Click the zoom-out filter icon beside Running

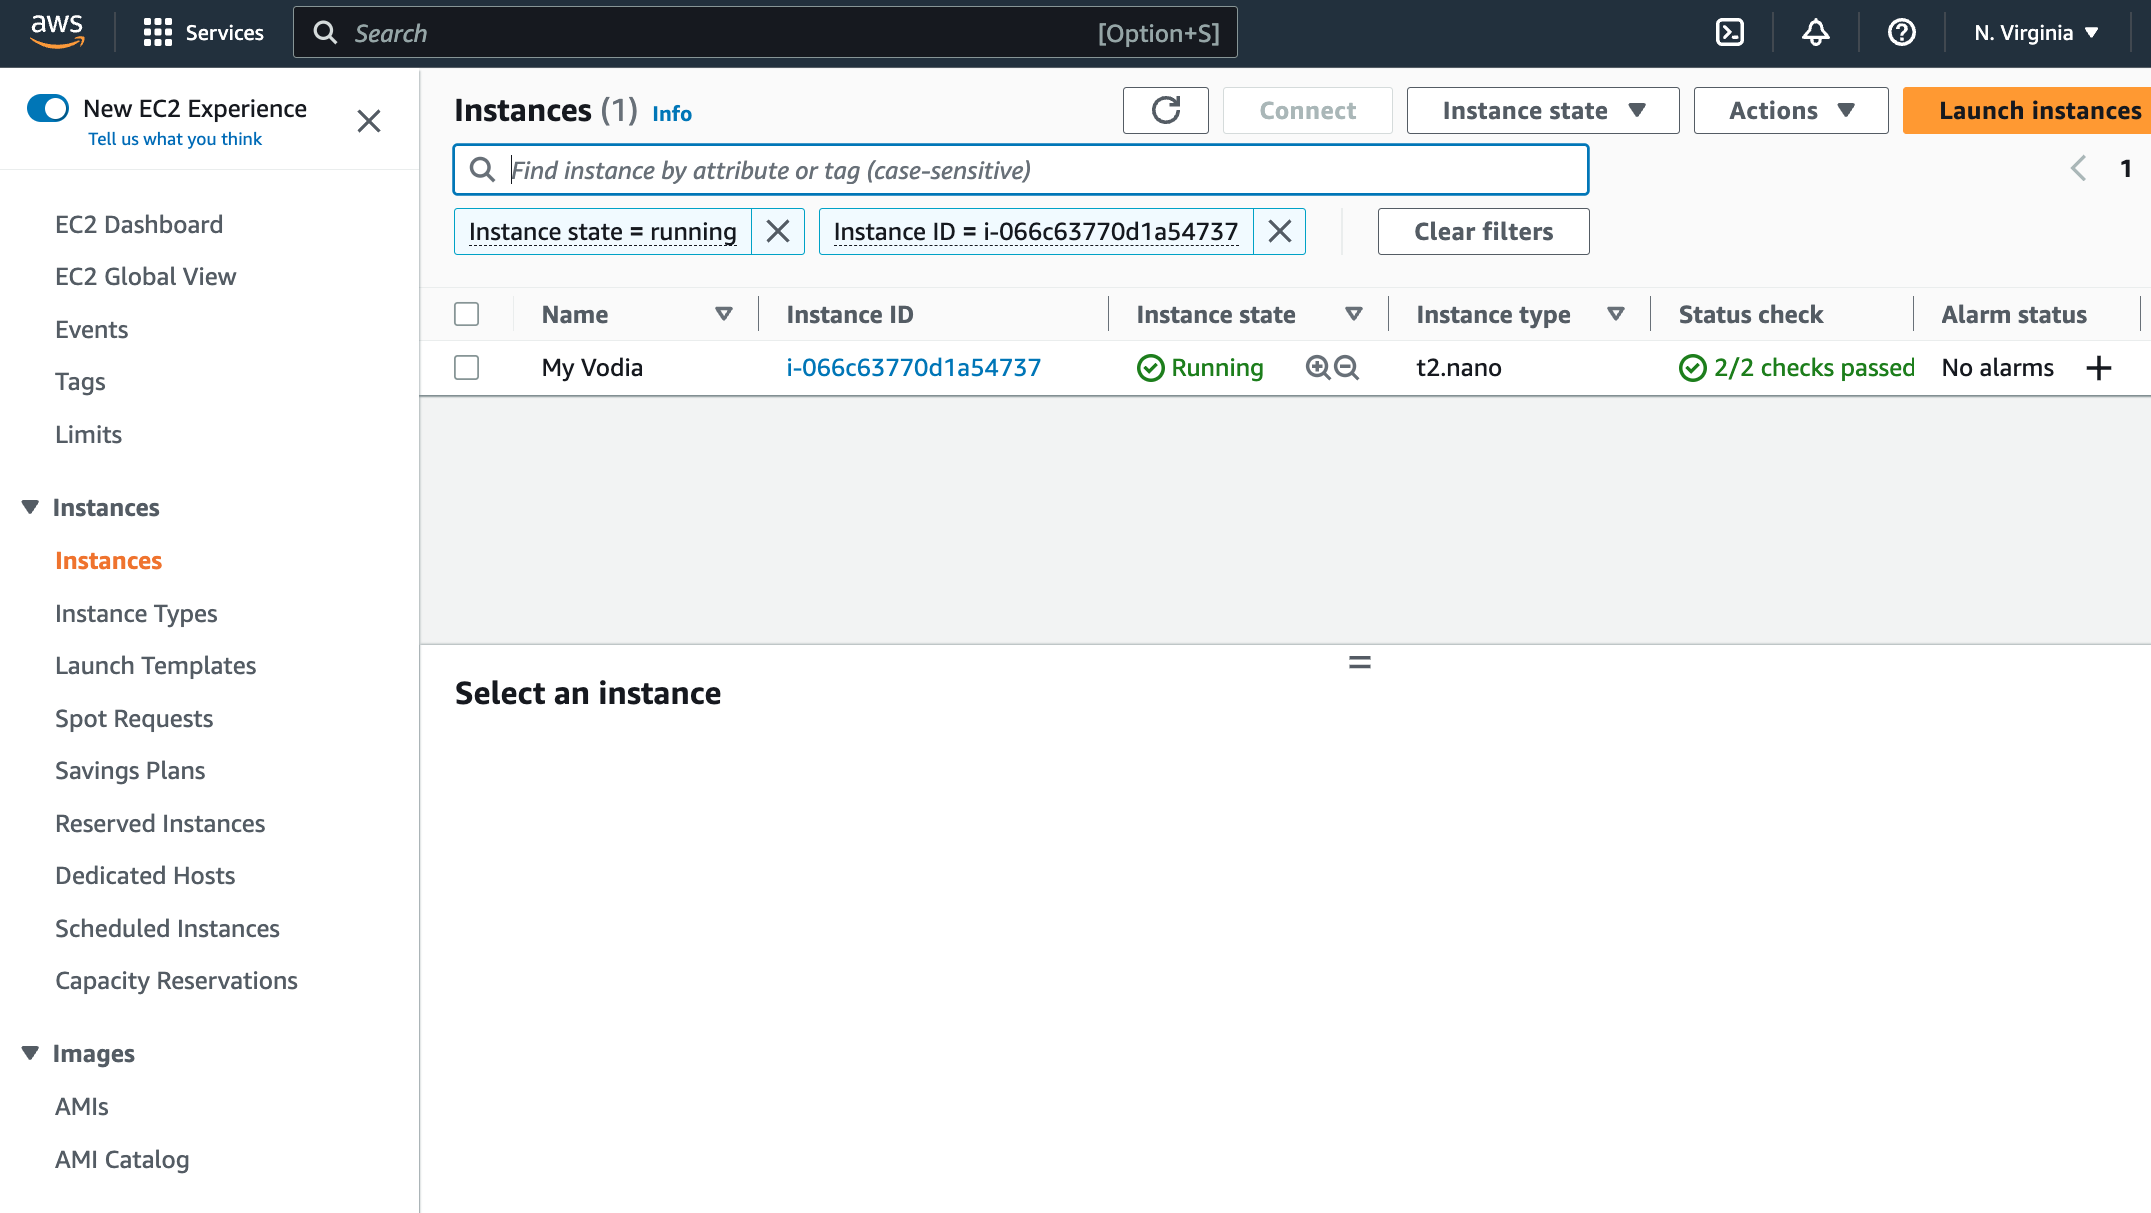[x=1347, y=368]
